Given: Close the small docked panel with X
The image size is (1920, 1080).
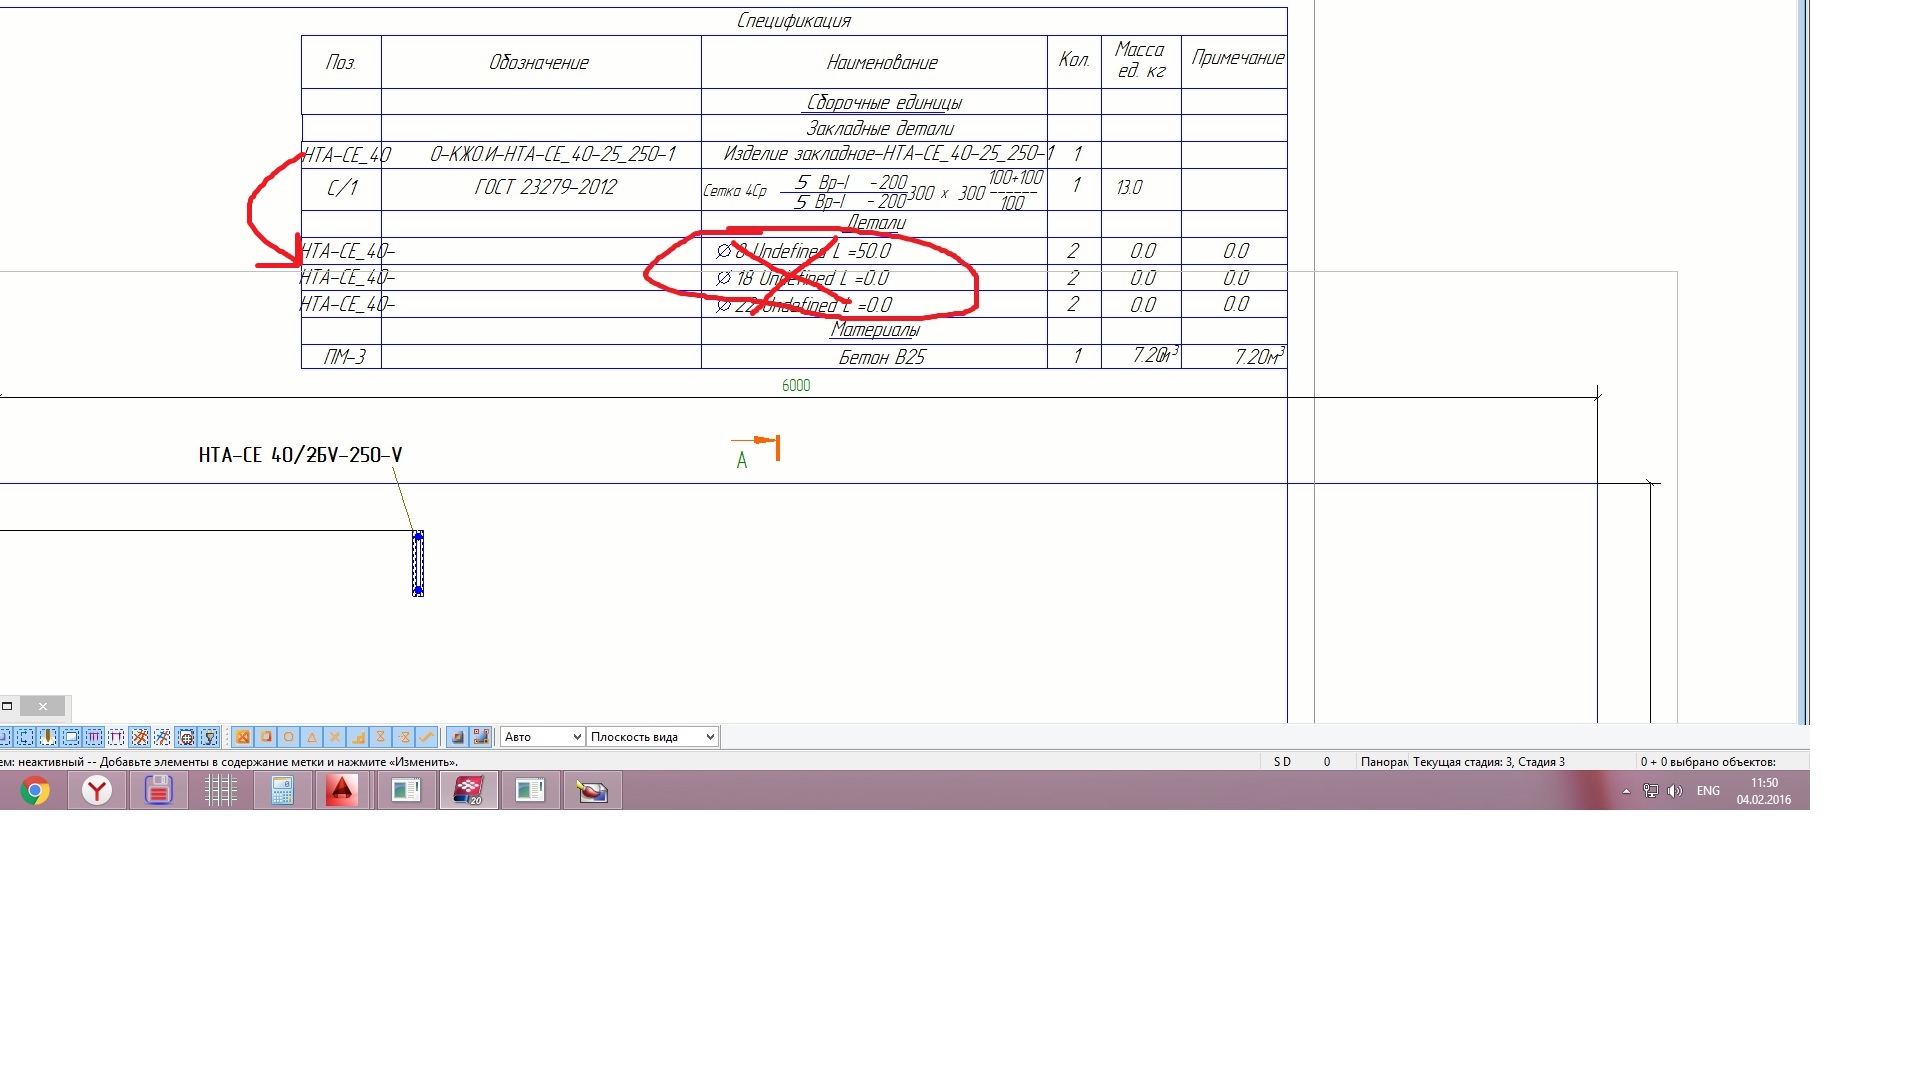Looking at the screenshot, I should point(43,706).
